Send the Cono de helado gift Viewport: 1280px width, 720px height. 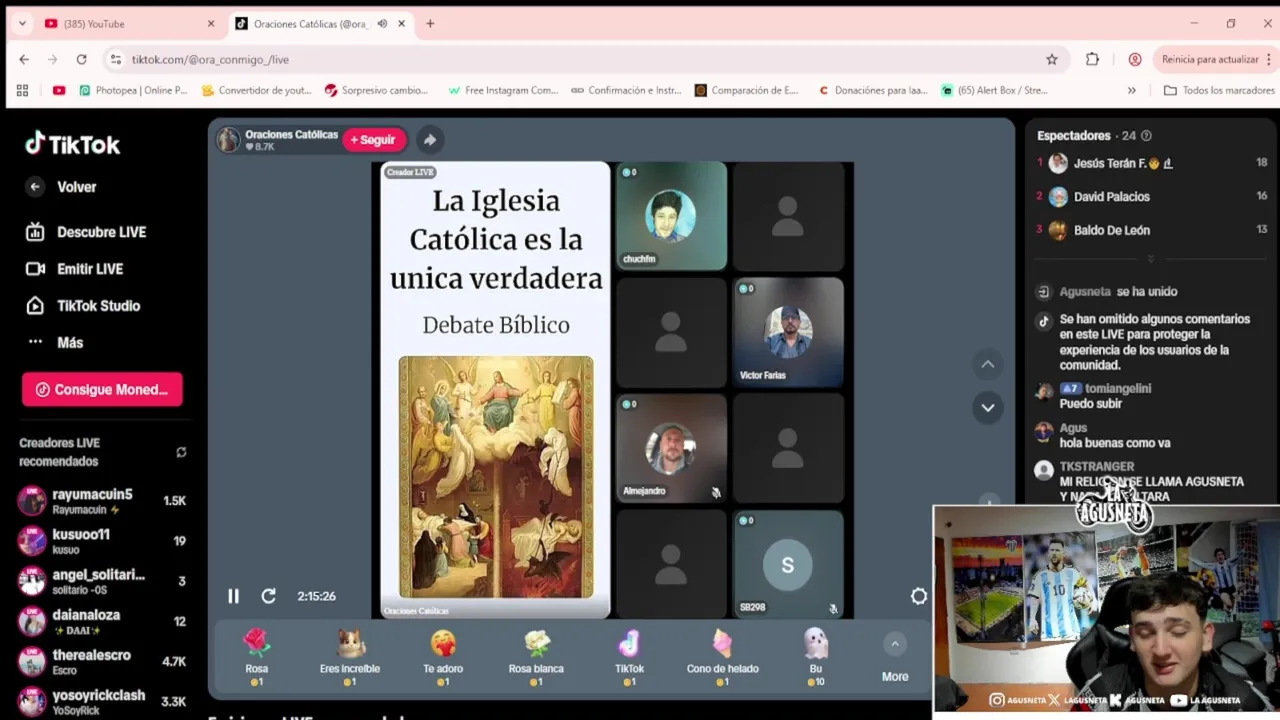pyautogui.click(x=722, y=657)
